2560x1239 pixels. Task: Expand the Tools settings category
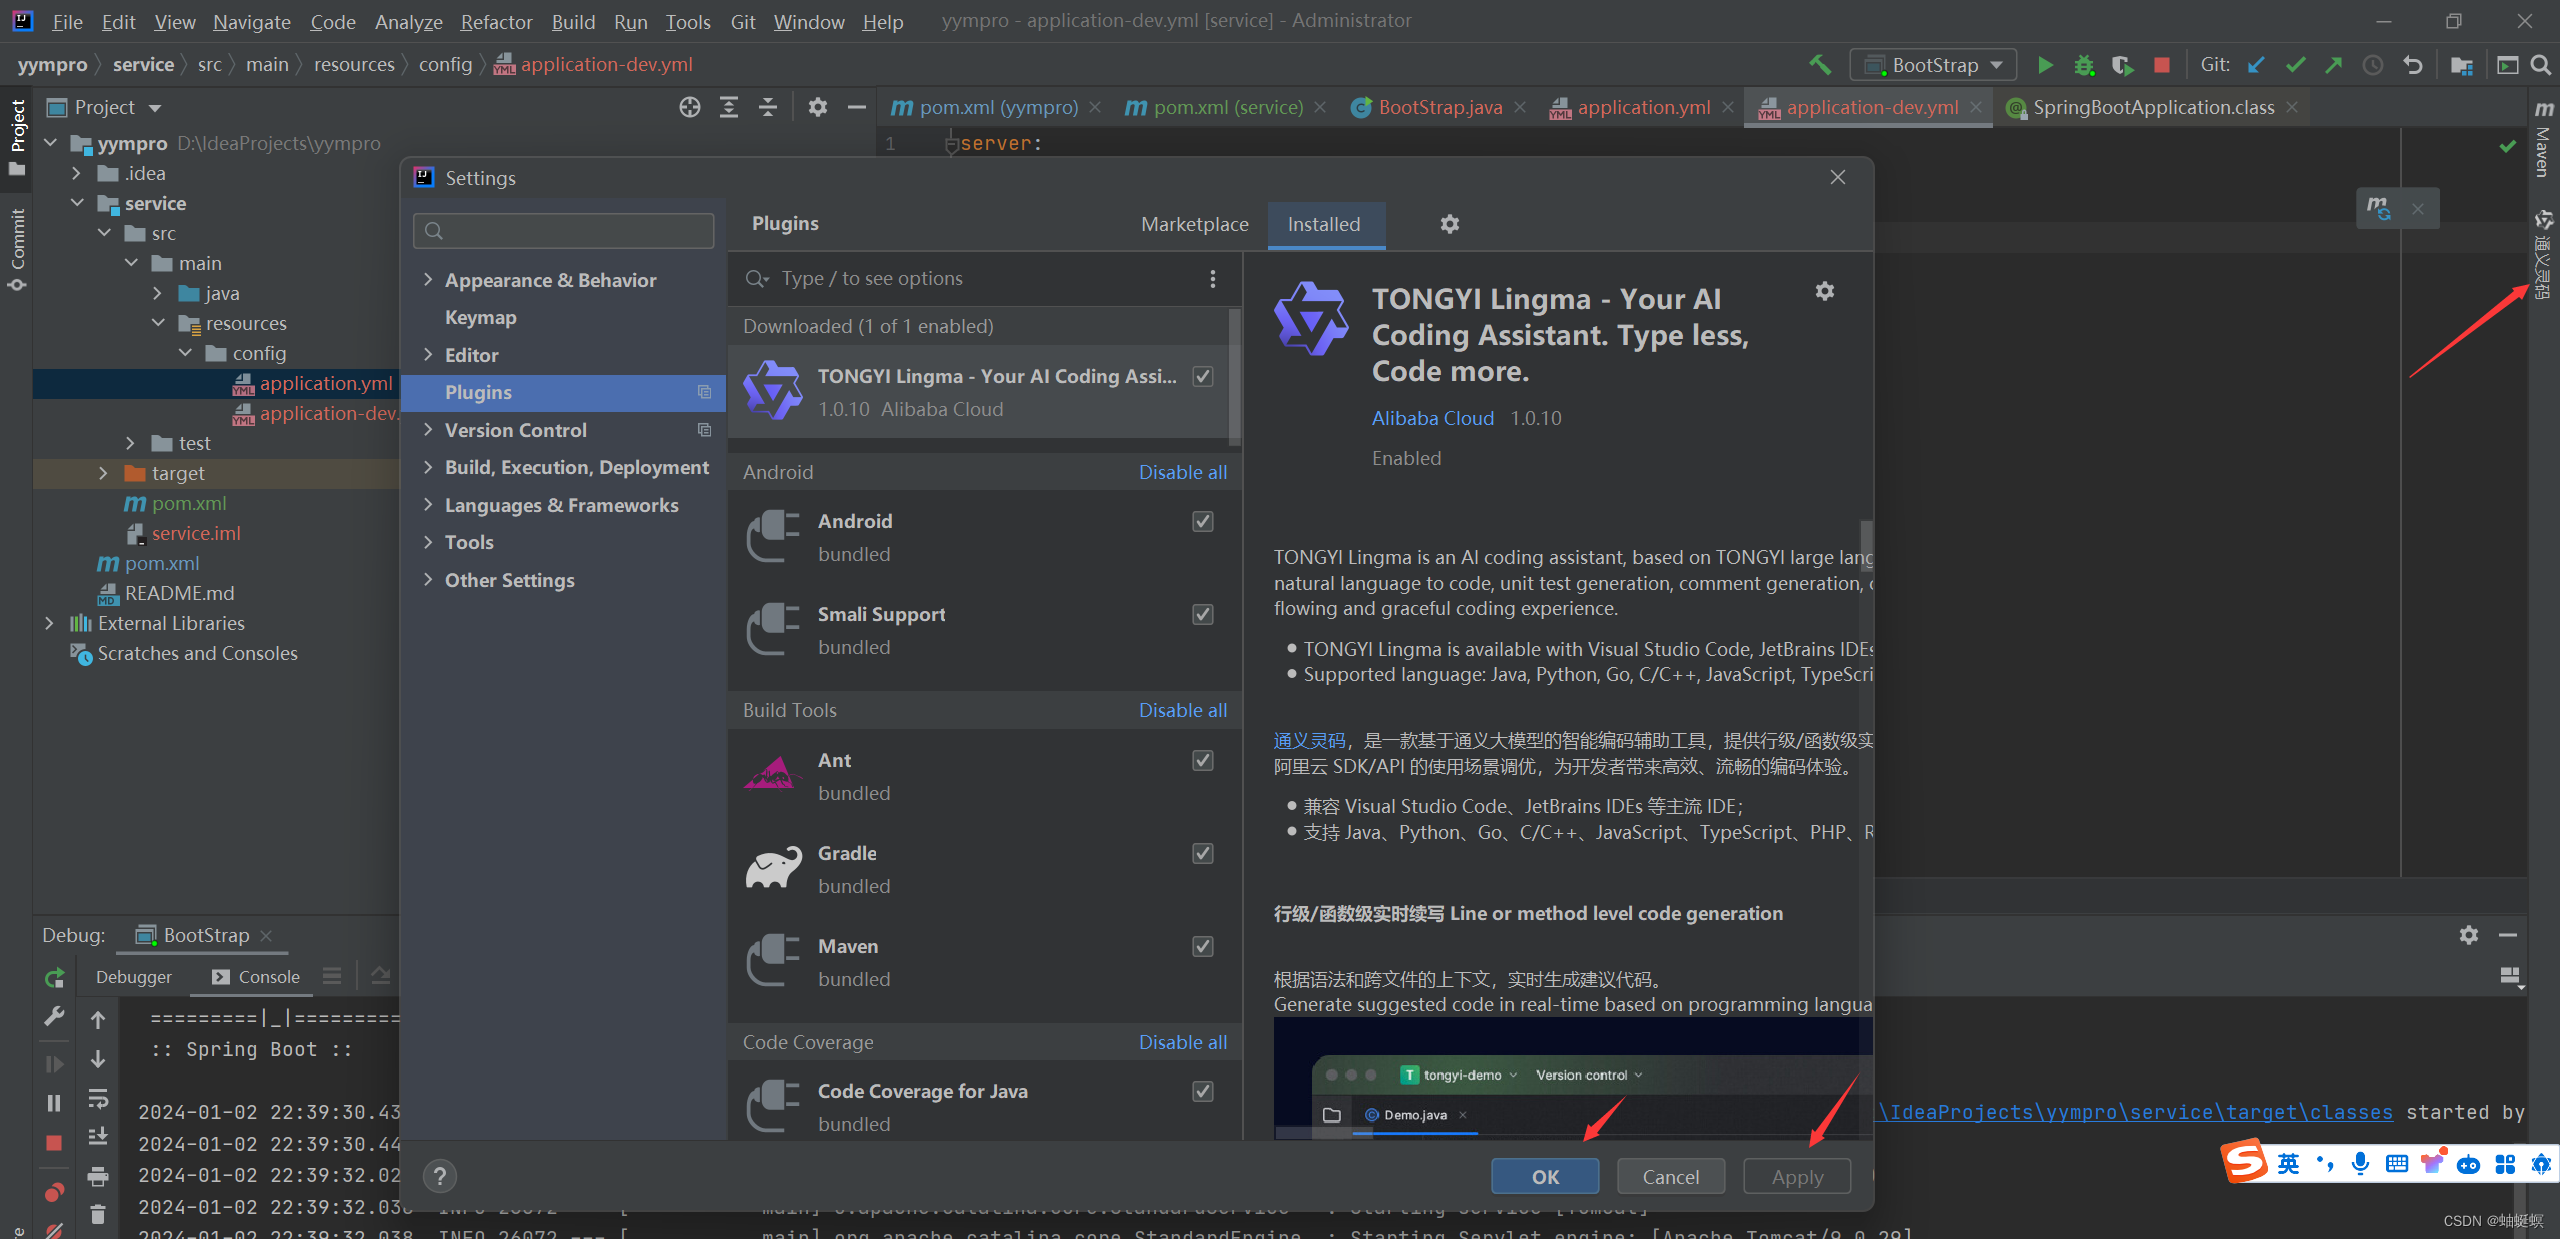click(428, 542)
